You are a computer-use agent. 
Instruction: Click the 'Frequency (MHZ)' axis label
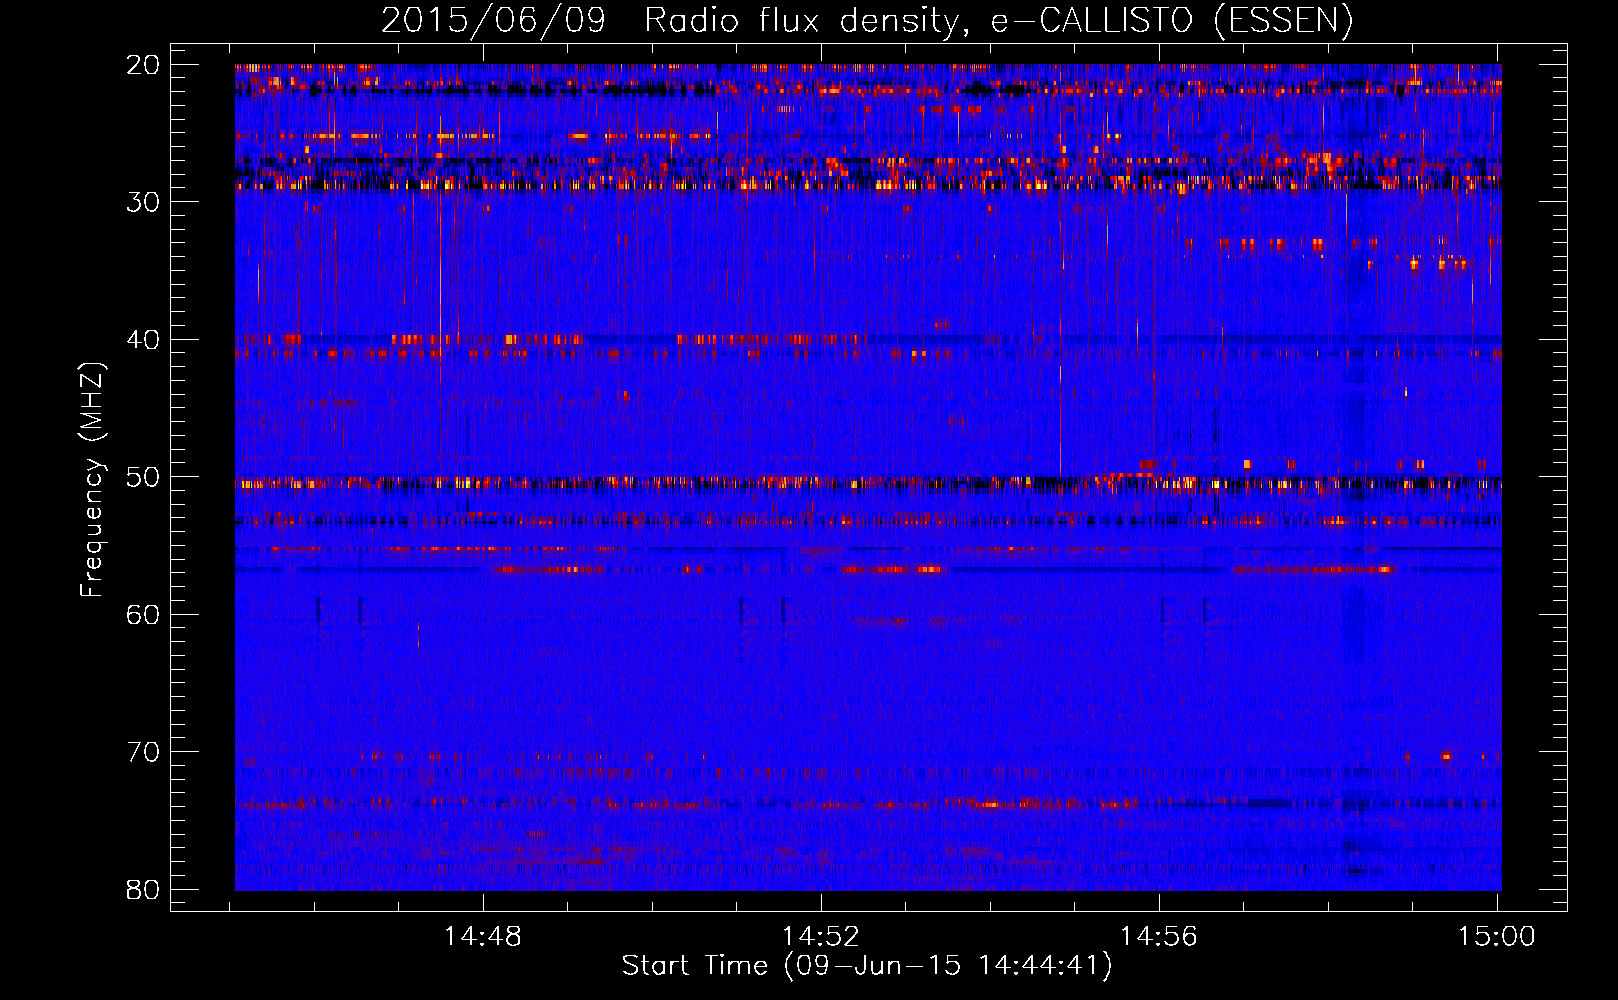92,479
